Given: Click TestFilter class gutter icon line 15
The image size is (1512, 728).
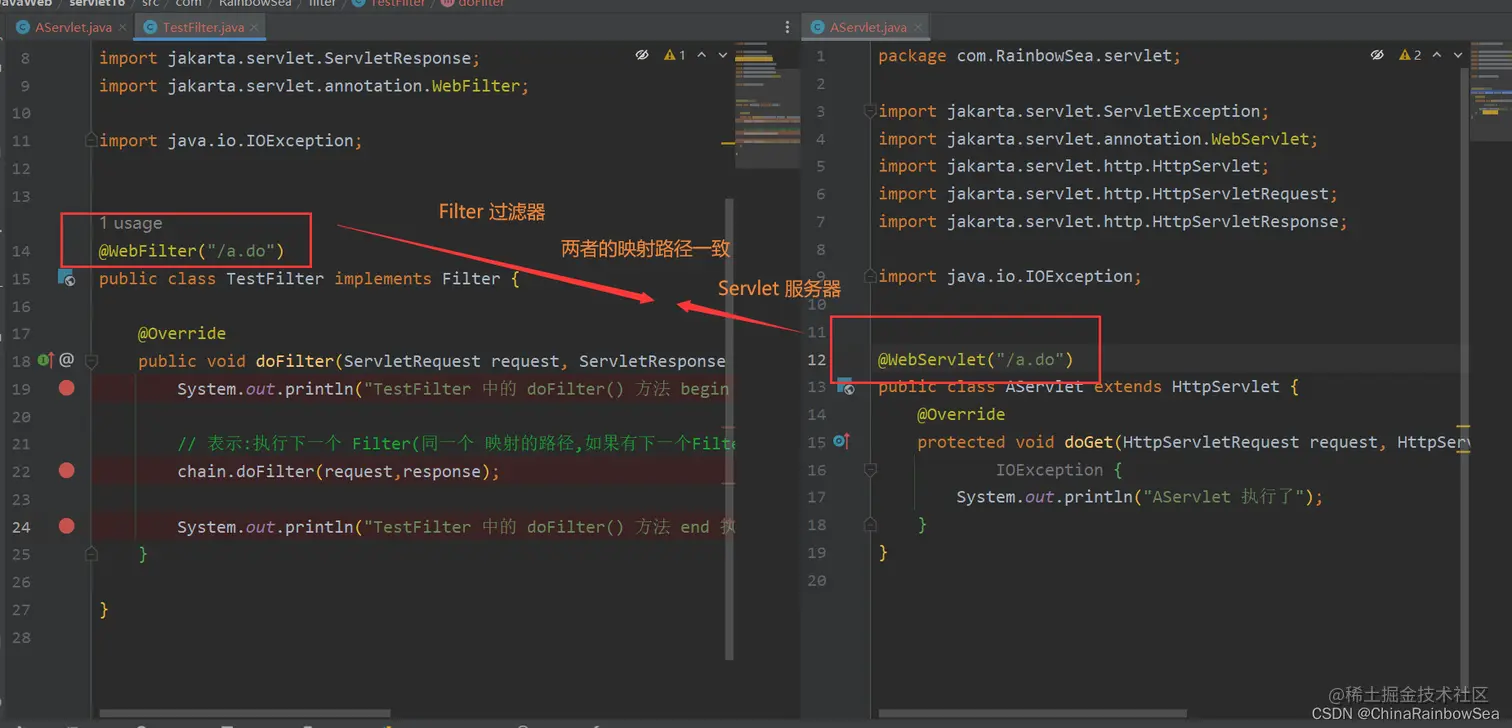Looking at the screenshot, I should [x=67, y=278].
